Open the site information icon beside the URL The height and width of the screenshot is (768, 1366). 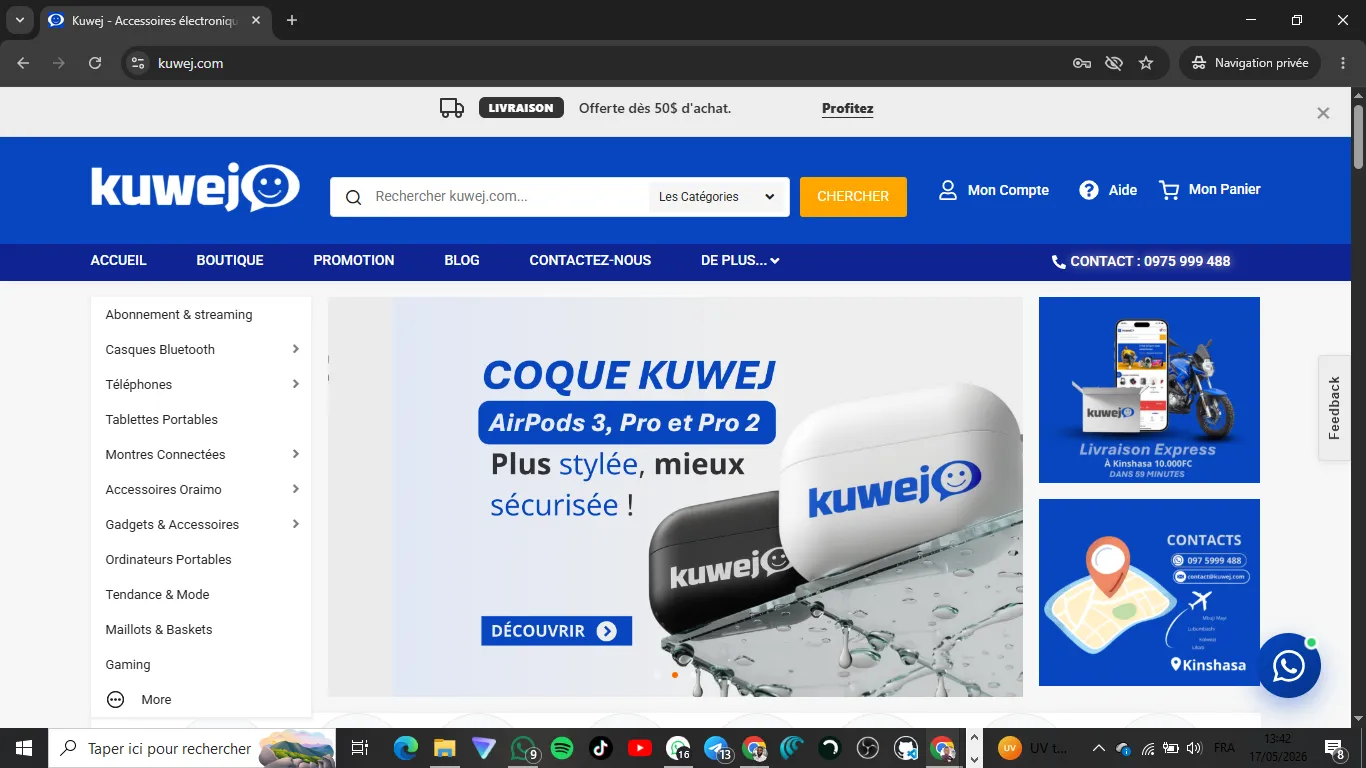point(138,63)
